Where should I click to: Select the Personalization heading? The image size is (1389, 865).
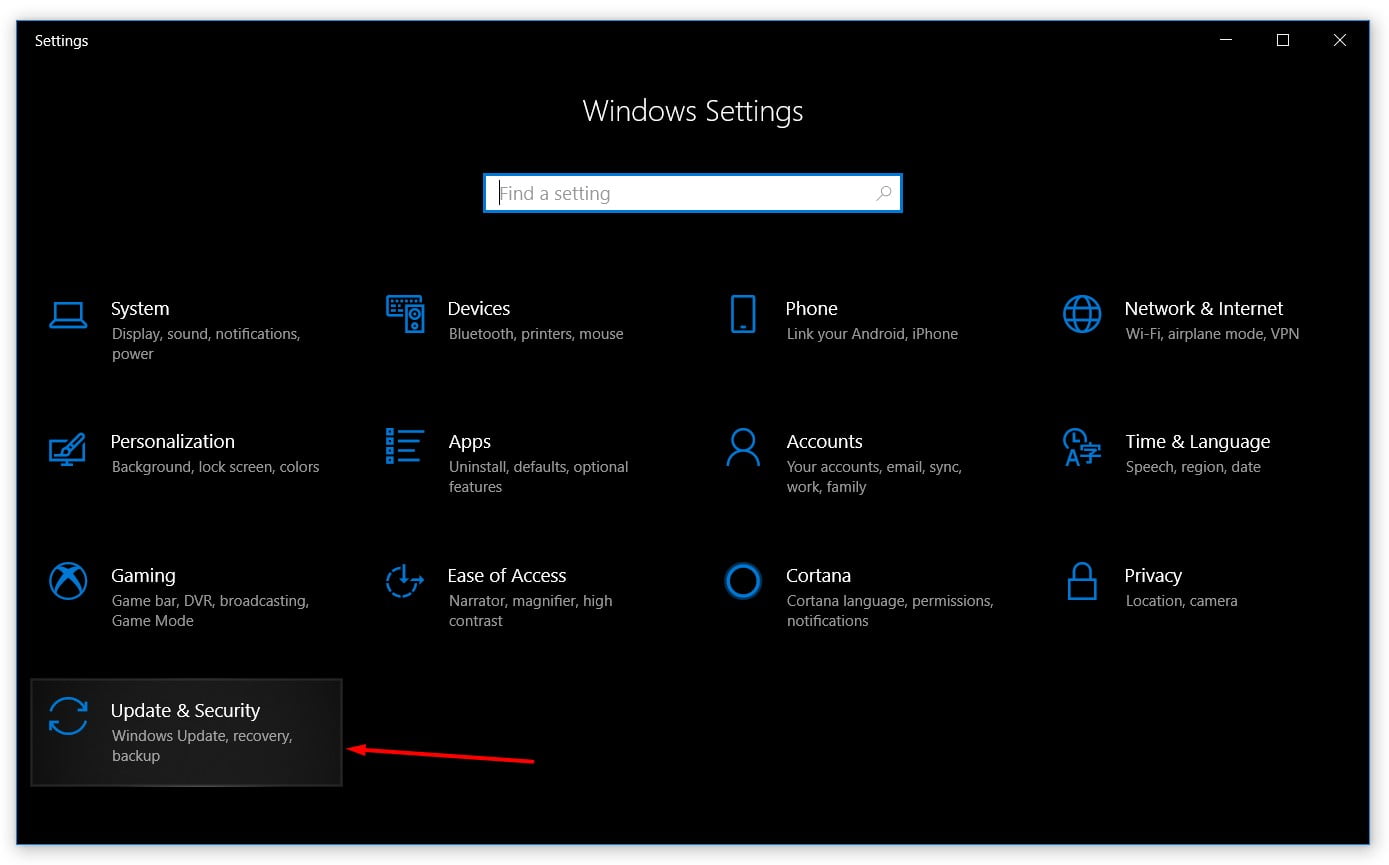click(173, 441)
